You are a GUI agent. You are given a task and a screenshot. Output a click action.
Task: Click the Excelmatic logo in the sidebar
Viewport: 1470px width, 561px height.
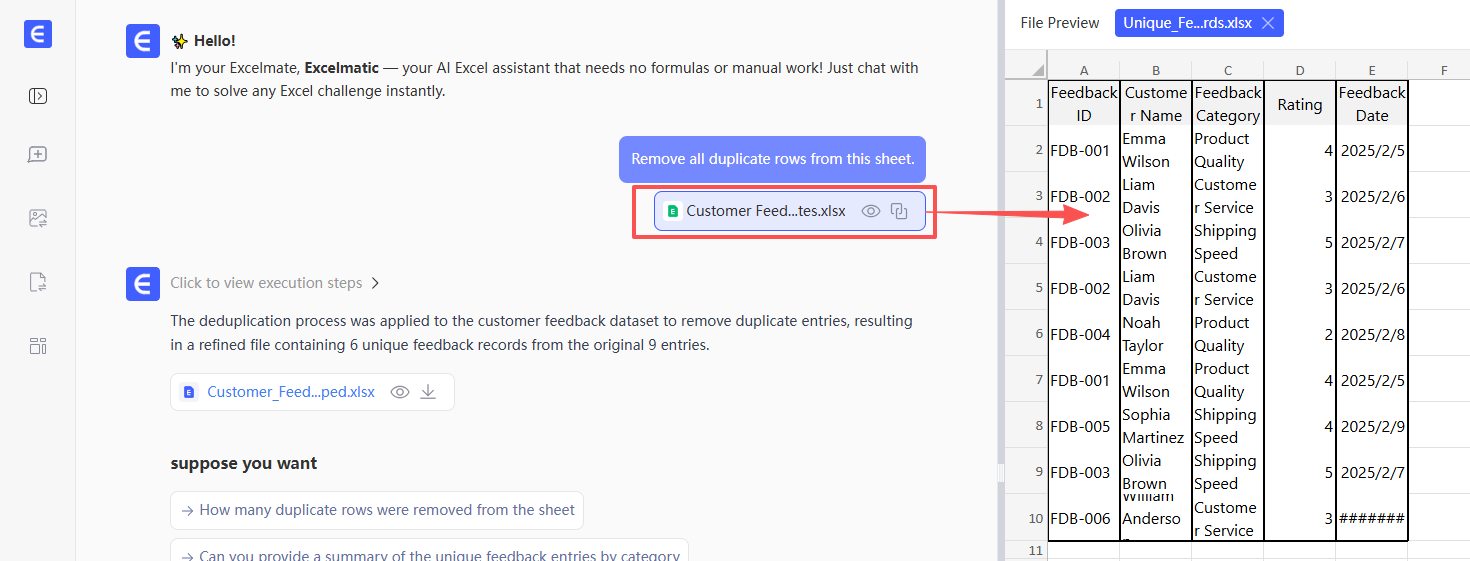(38, 34)
